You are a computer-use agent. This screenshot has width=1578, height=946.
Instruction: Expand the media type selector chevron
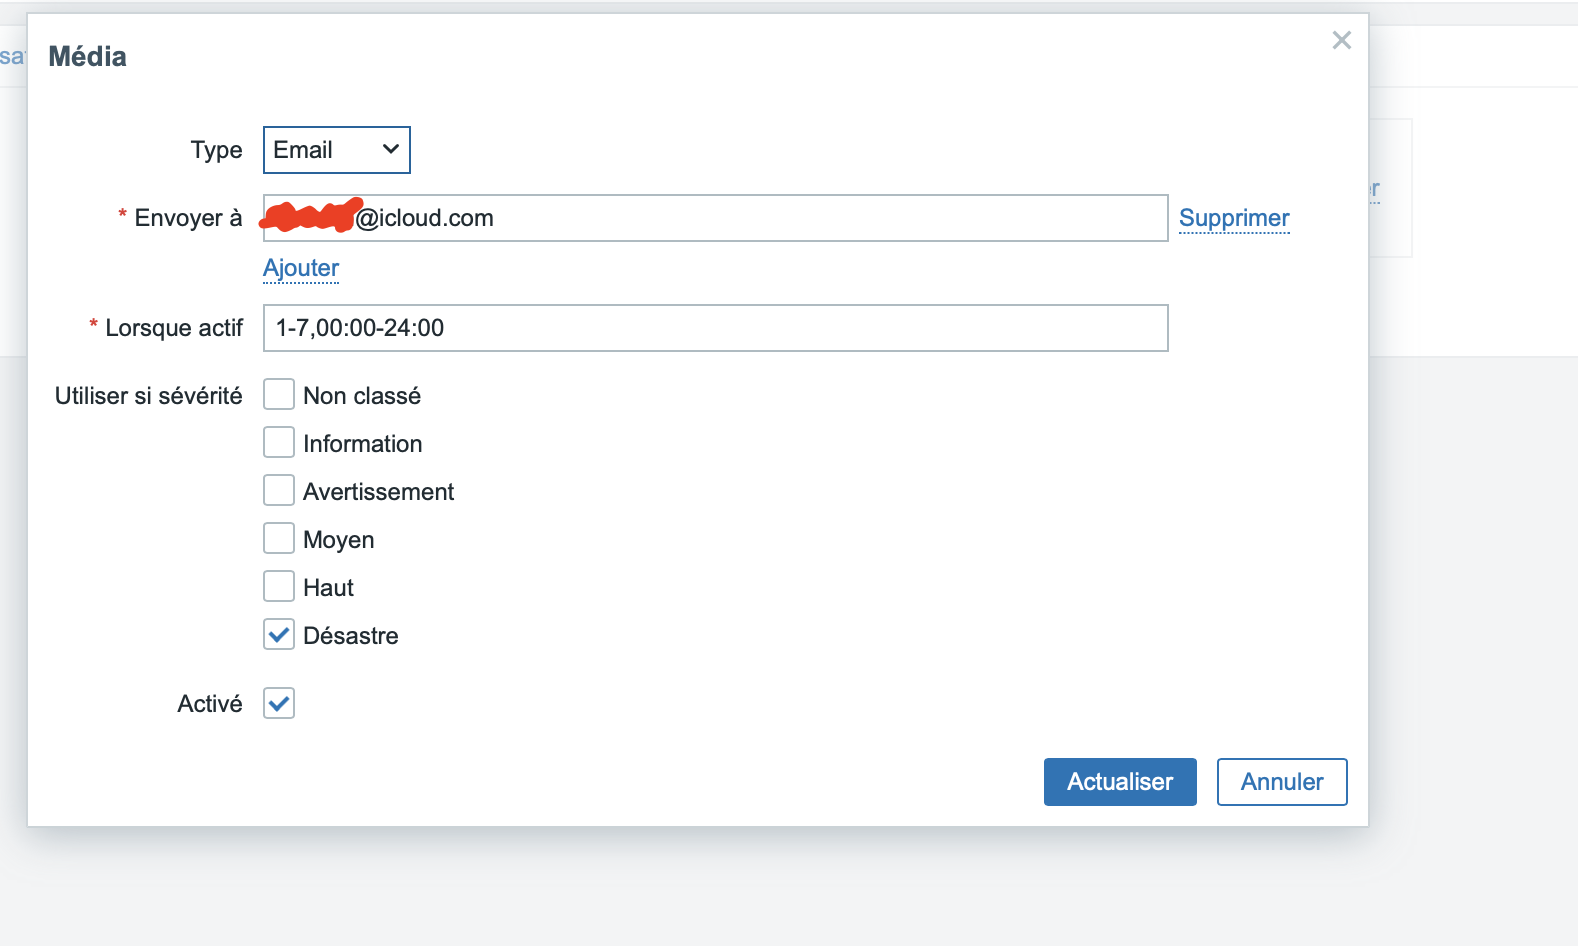(x=390, y=149)
